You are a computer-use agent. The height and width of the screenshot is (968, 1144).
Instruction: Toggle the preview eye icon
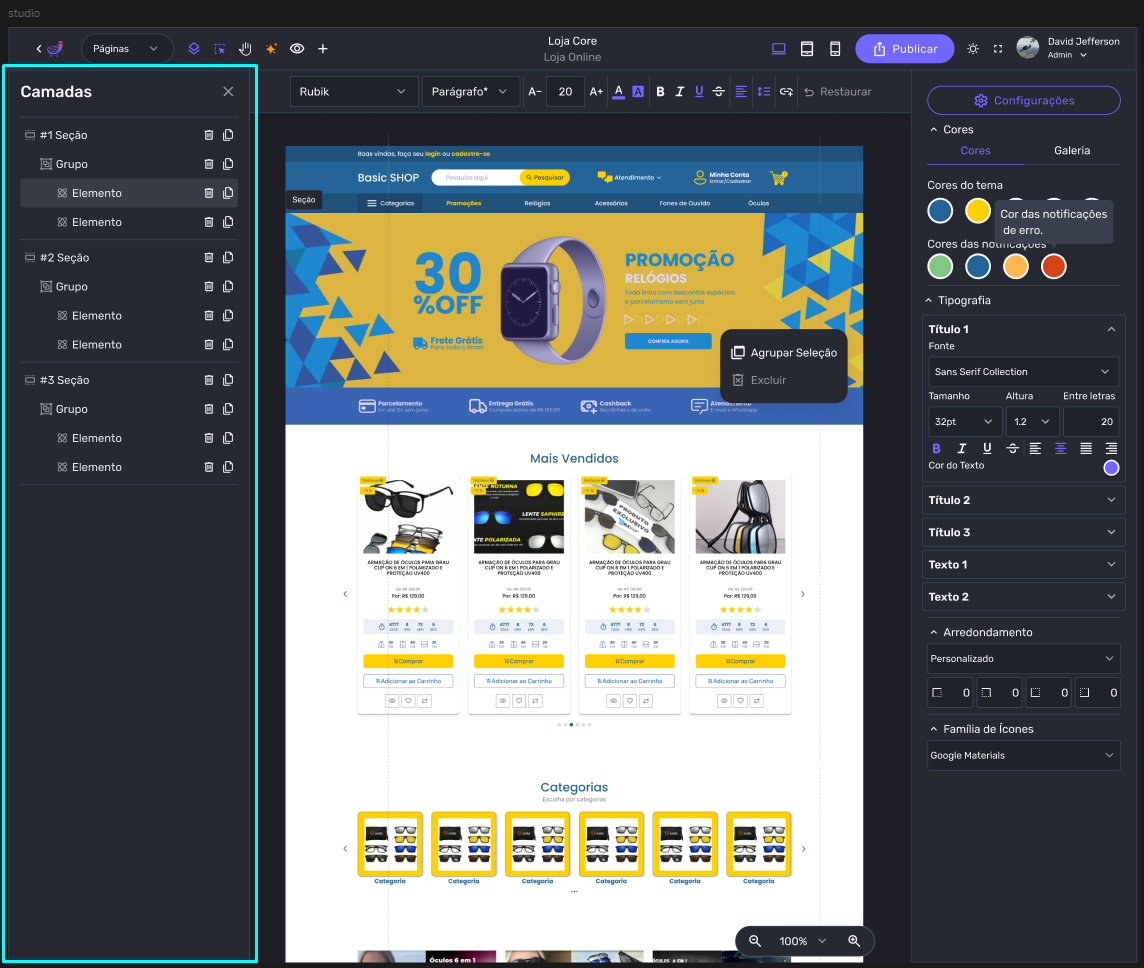tap(297, 48)
